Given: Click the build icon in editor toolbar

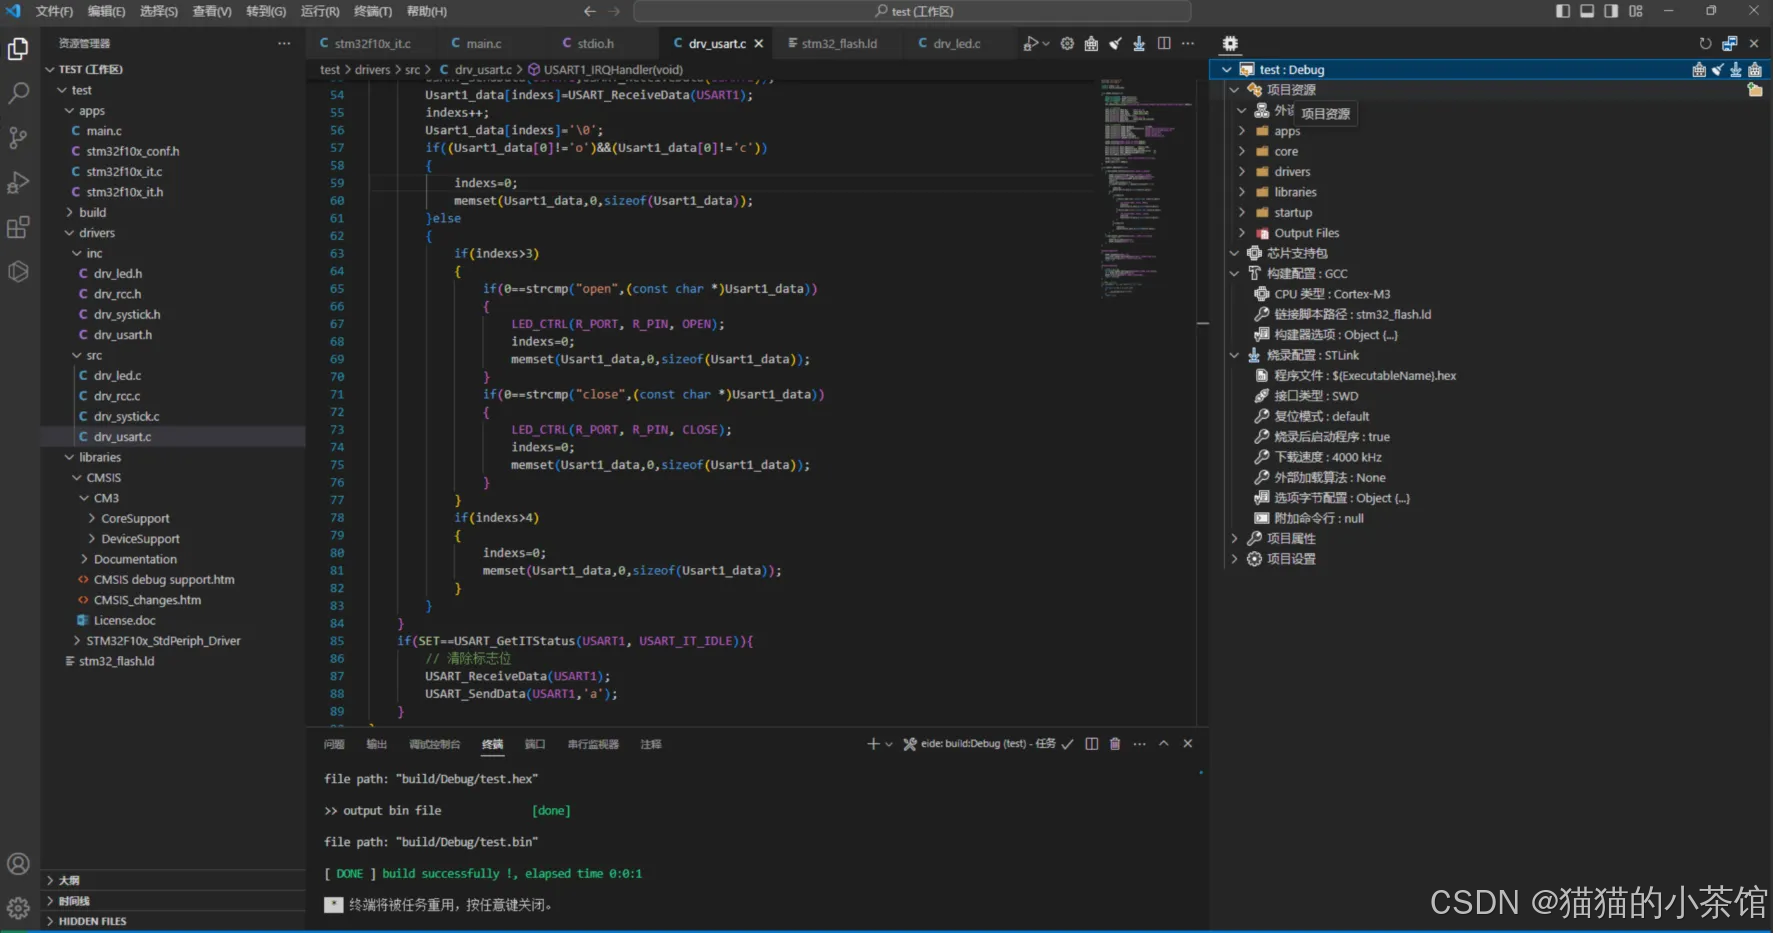Looking at the screenshot, I should coord(1091,44).
